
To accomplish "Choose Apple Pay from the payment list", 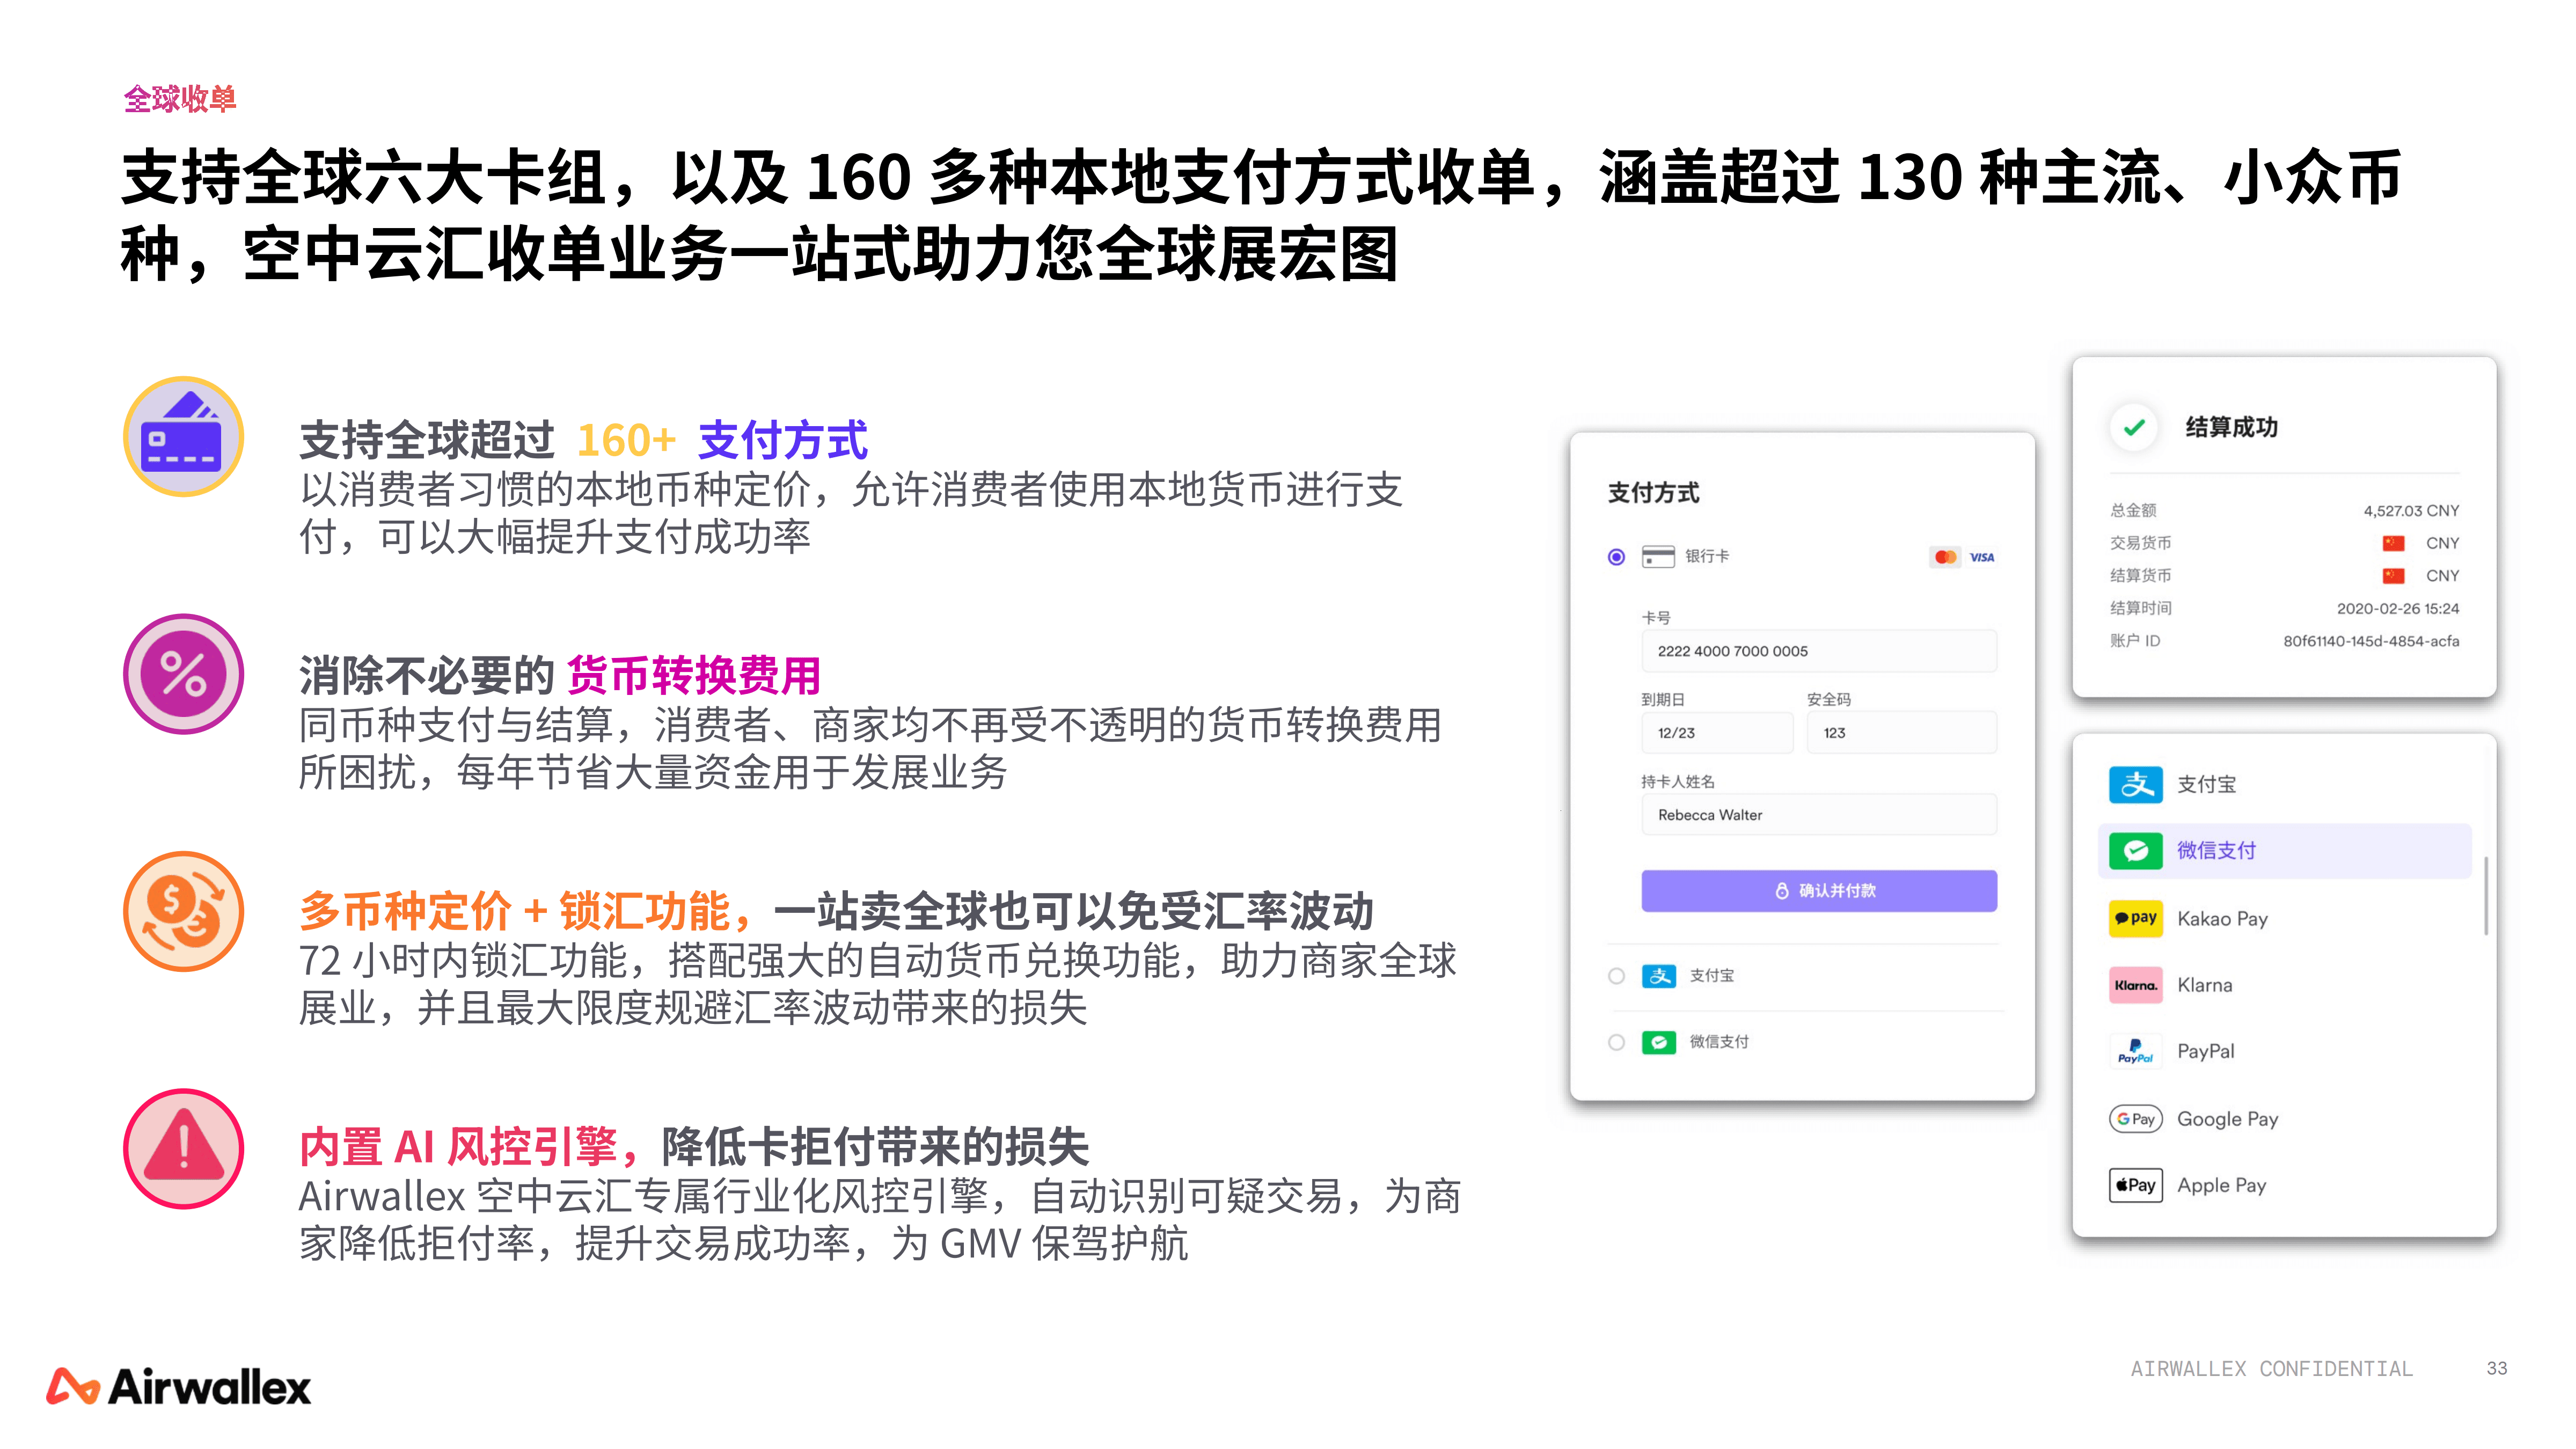I will 2285,1185.
